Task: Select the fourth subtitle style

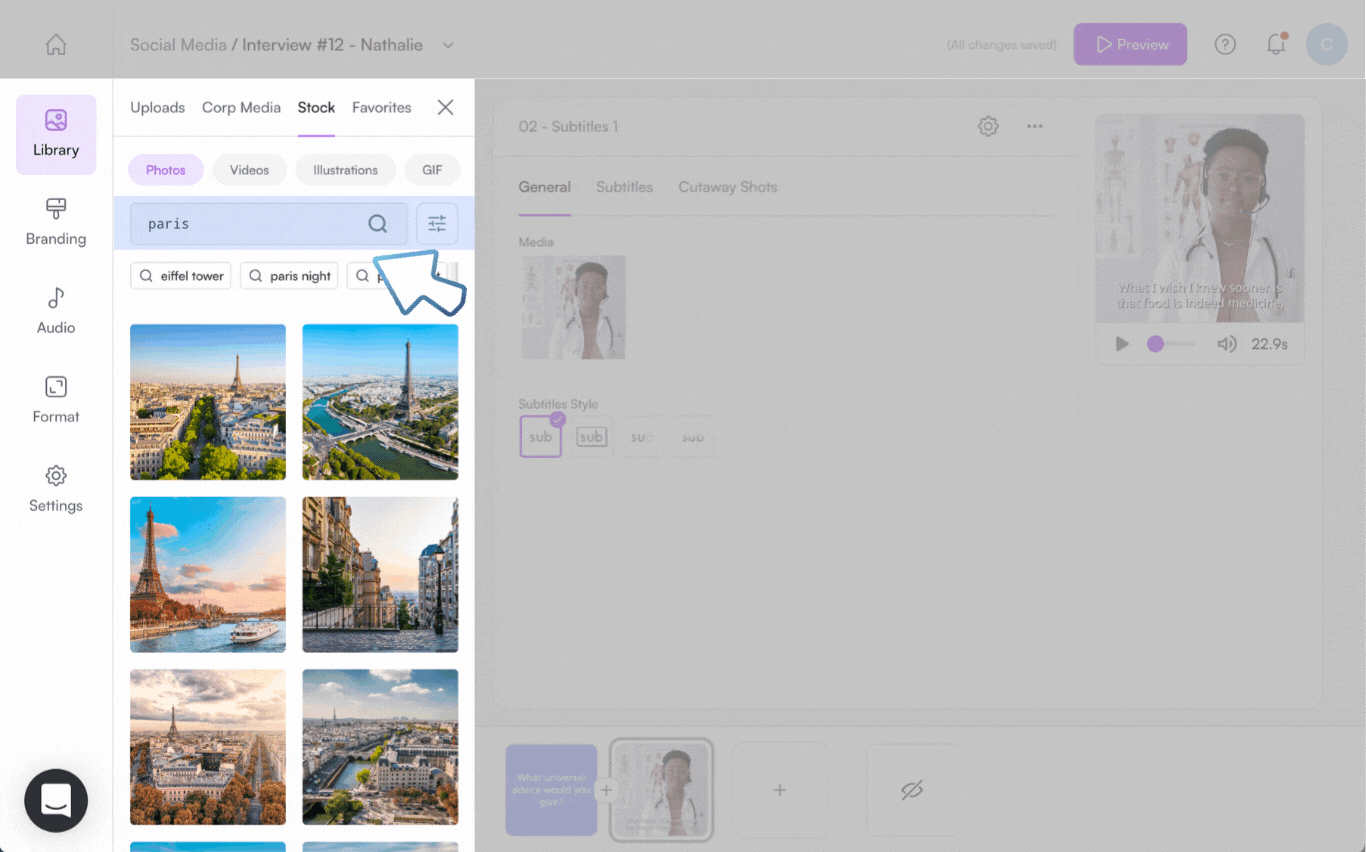Action: [x=693, y=437]
